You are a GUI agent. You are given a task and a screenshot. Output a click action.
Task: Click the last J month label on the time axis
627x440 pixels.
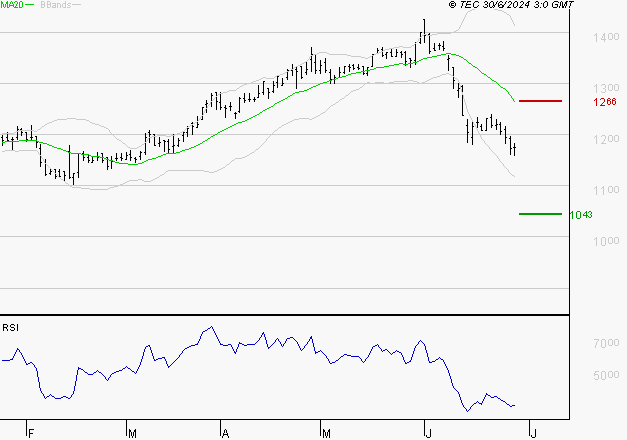click(533, 433)
